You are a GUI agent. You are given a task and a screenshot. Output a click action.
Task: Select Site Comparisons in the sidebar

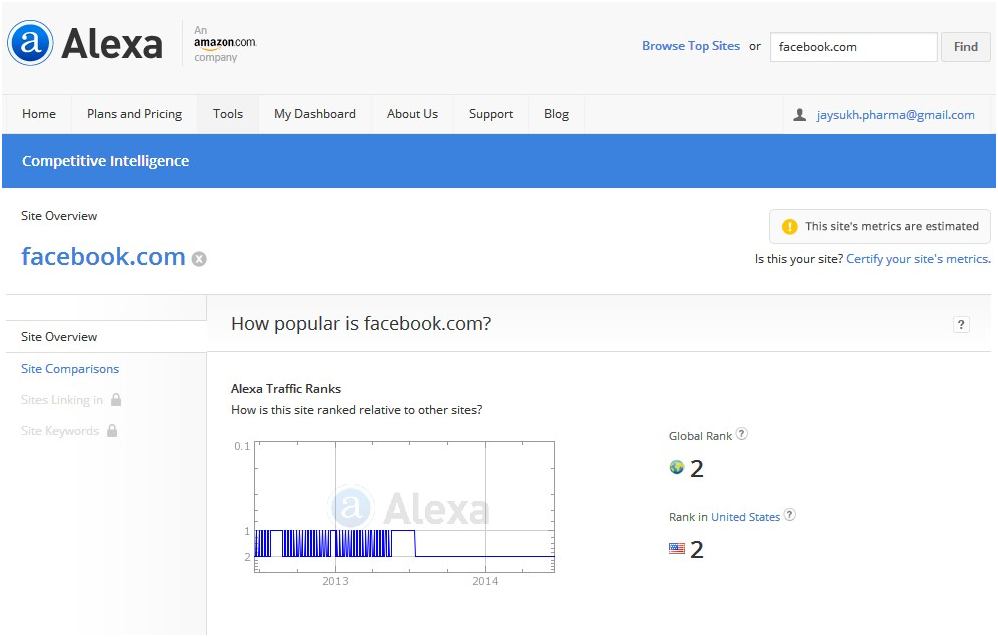tap(70, 369)
